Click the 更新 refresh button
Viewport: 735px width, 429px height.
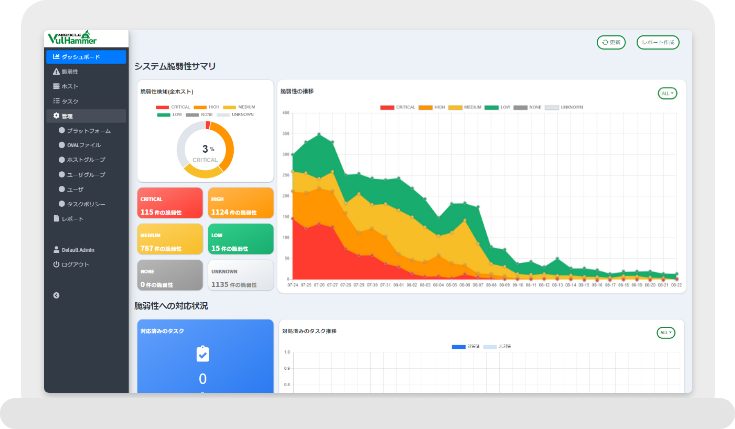(611, 42)
